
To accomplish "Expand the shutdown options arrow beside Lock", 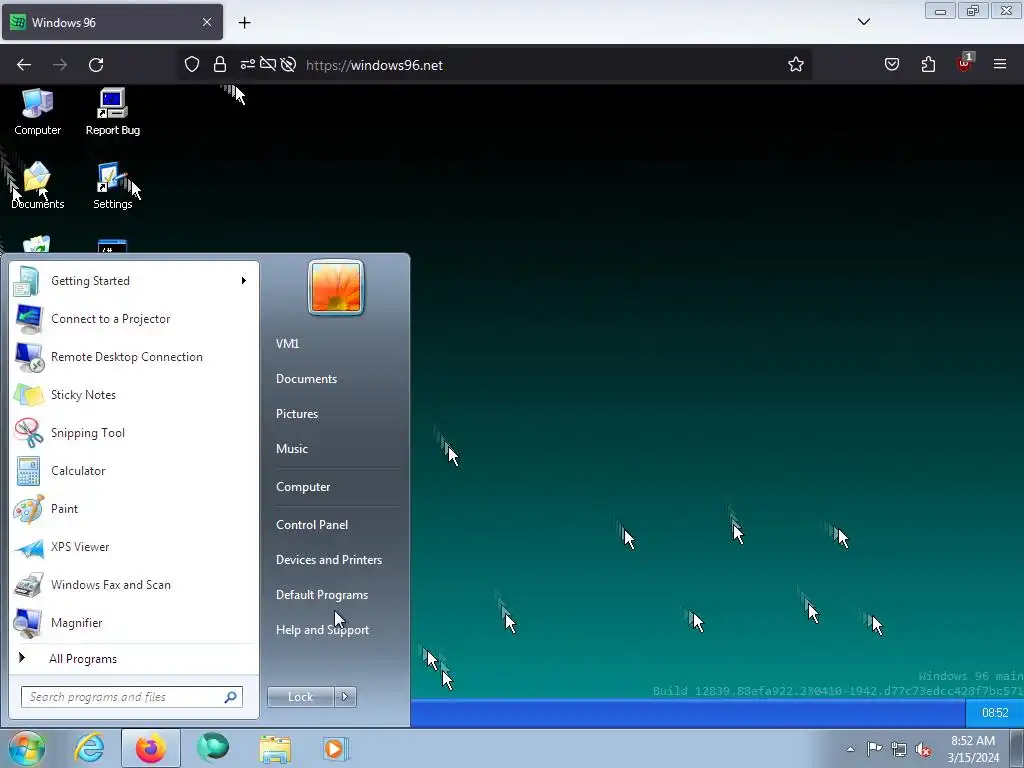I will 345,697.
